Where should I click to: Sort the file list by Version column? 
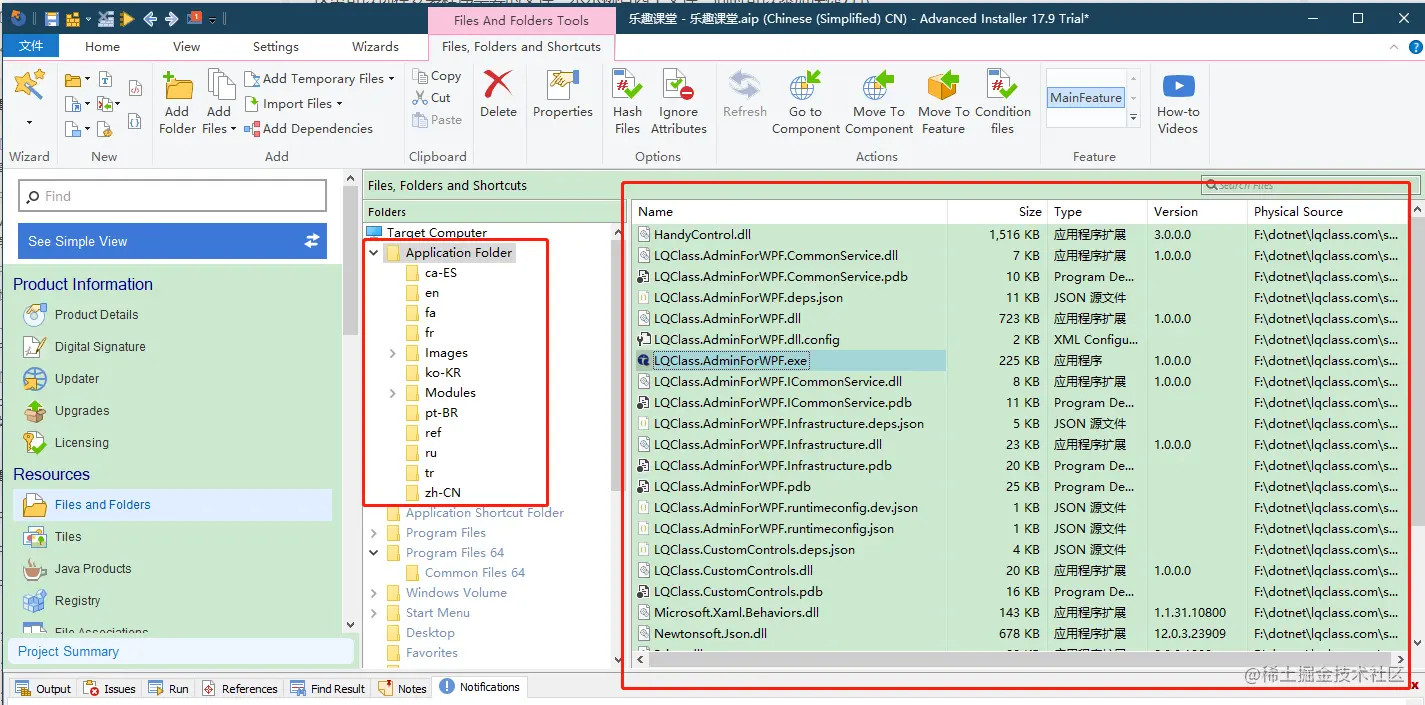point(1196,211)
